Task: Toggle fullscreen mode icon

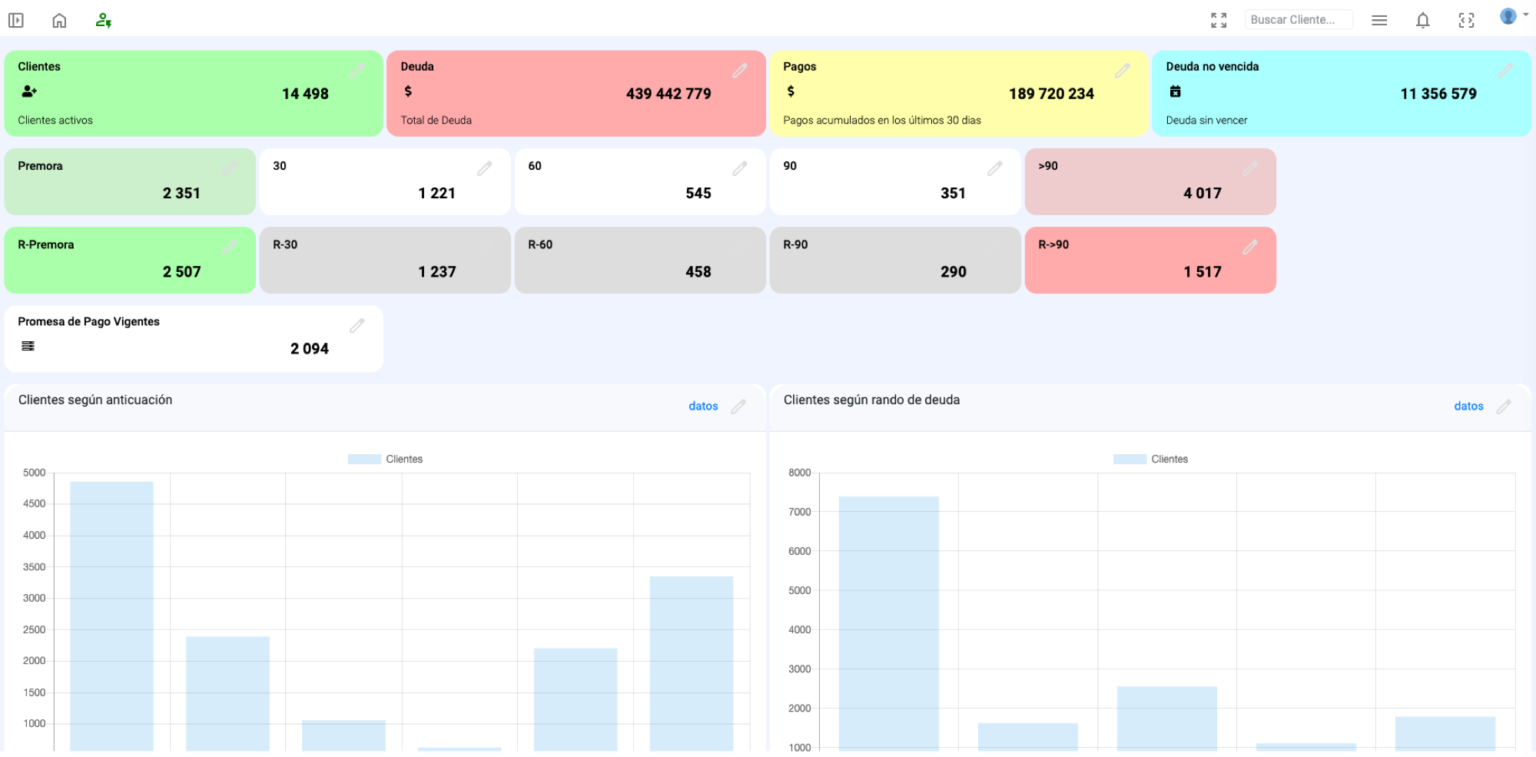Action: tap(1466, 20)
